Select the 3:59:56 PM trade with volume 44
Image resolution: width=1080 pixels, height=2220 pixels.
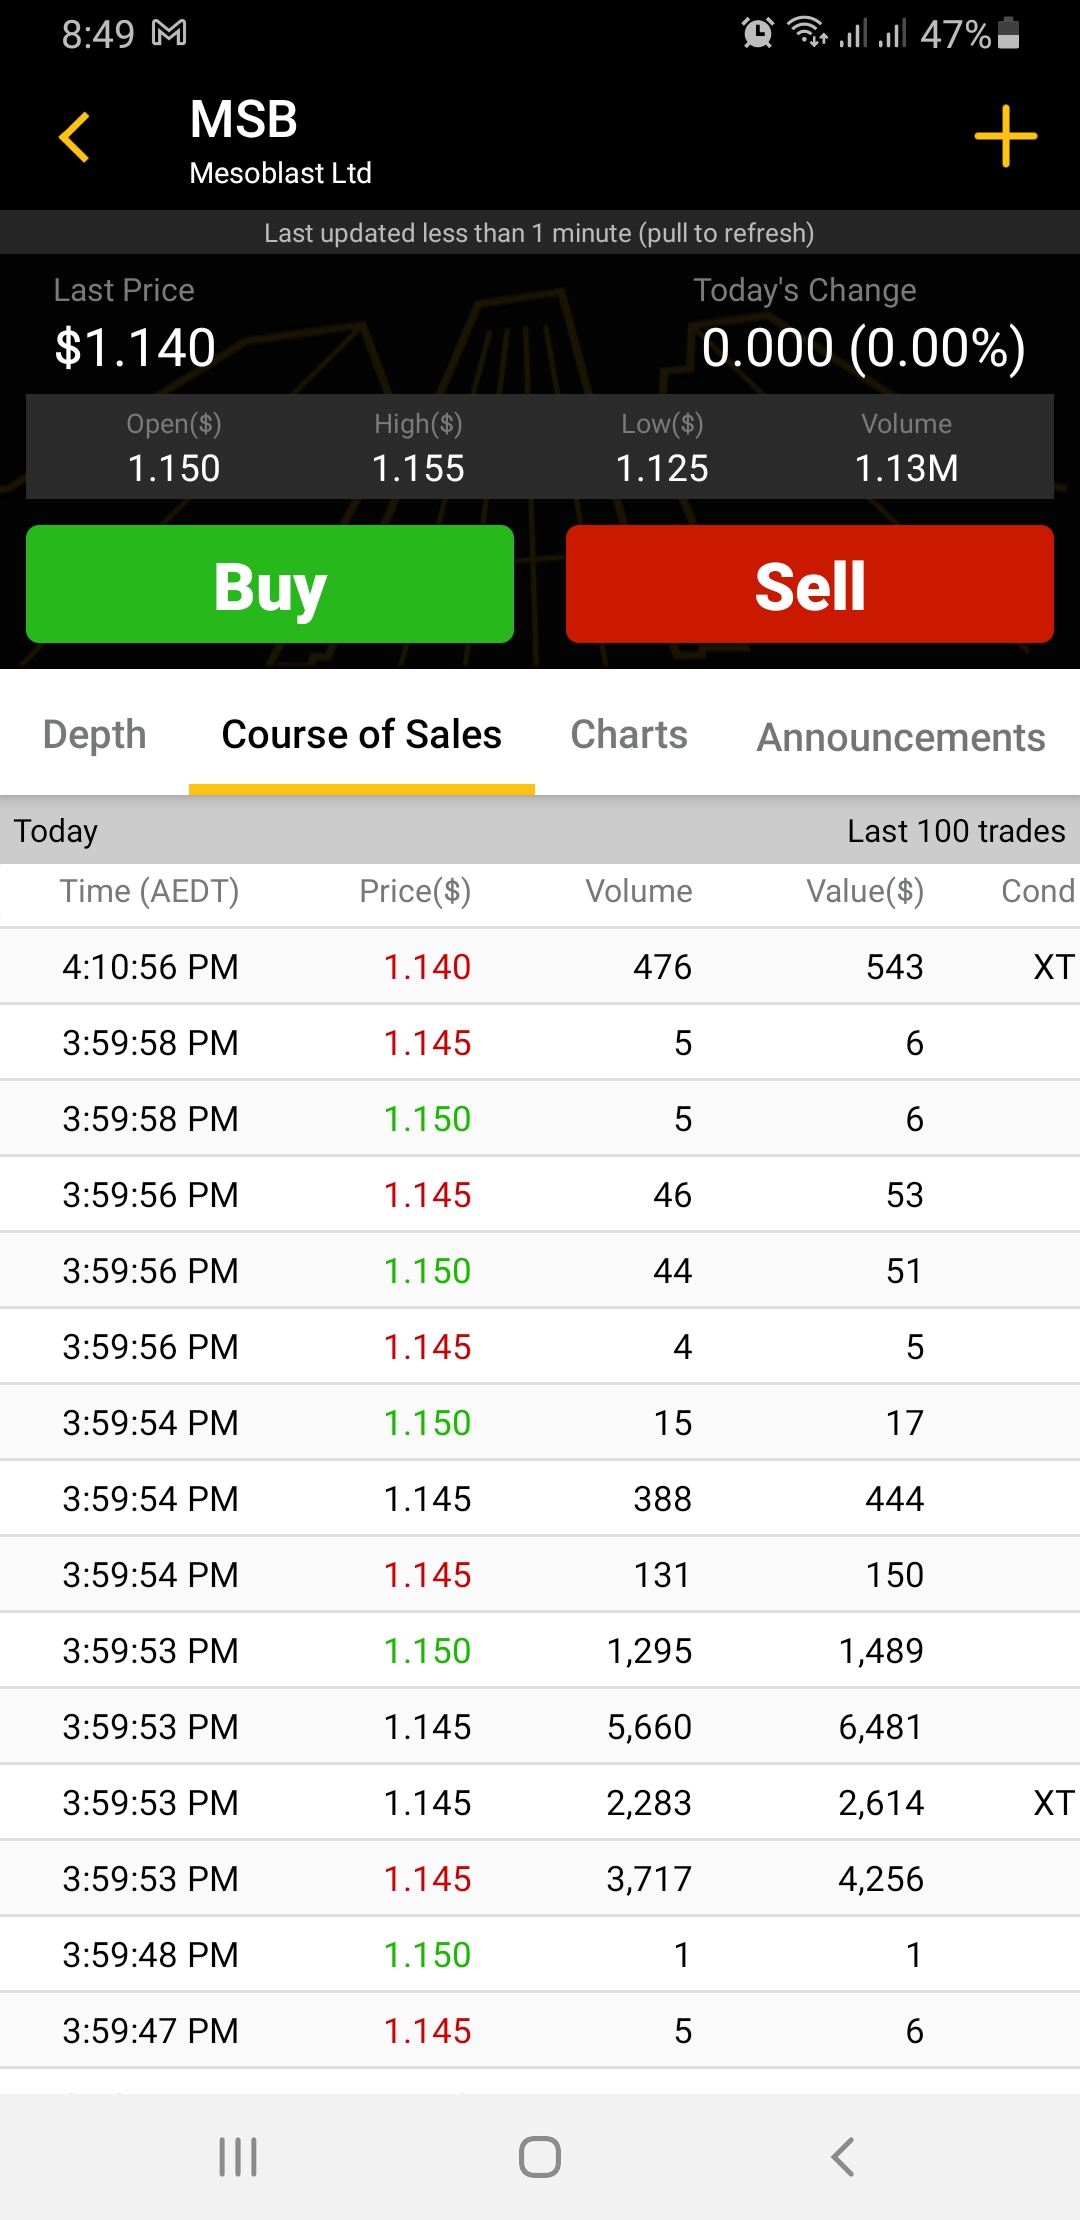tap(540, 1271)
